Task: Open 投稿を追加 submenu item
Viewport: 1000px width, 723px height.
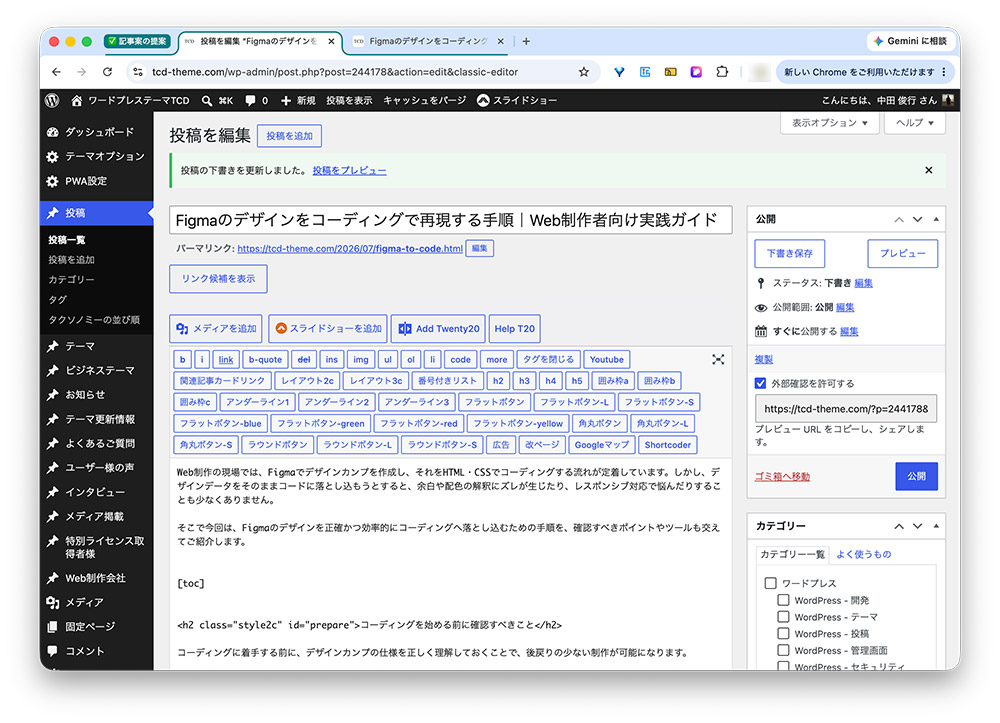Action: click(71, 259)
